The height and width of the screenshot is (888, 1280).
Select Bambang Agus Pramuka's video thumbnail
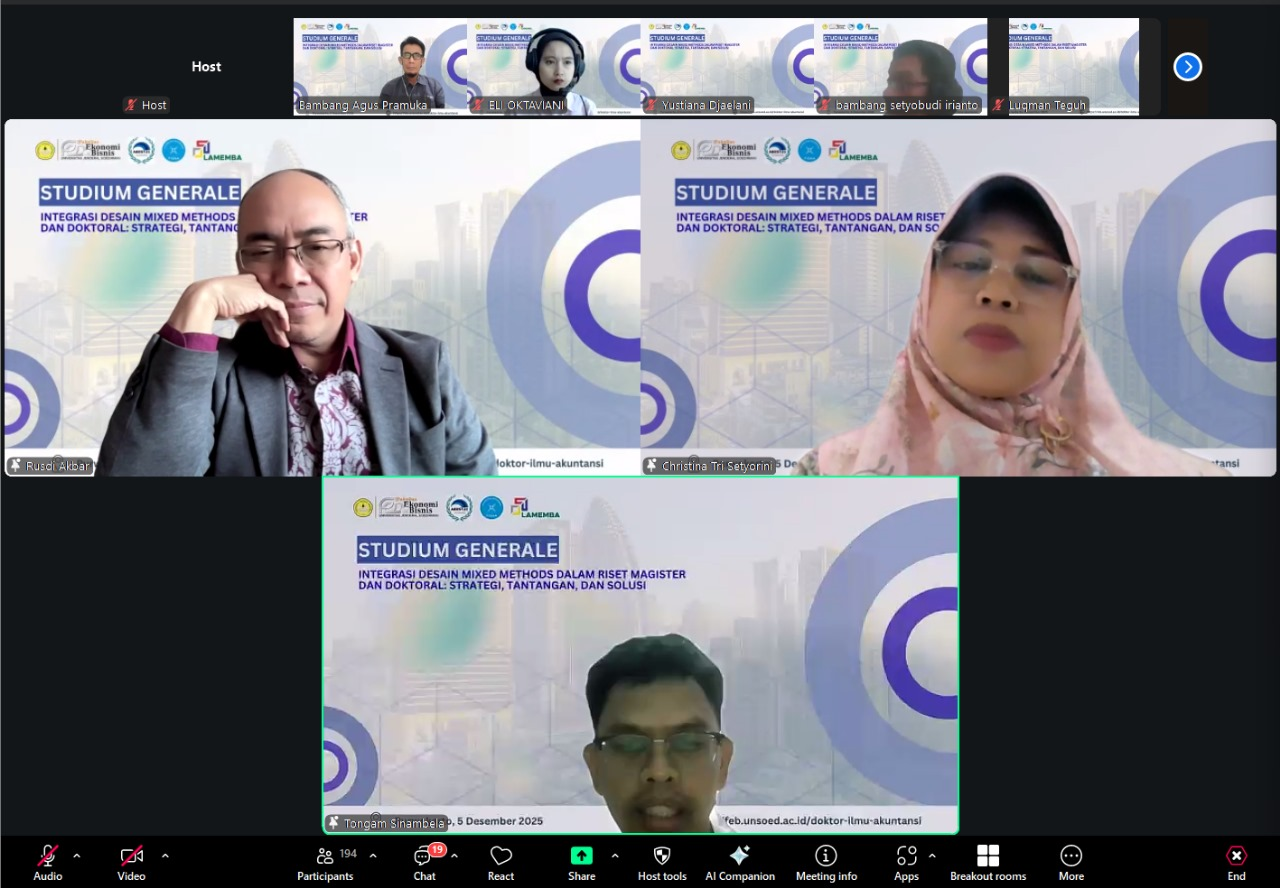(x=380, y=66)
